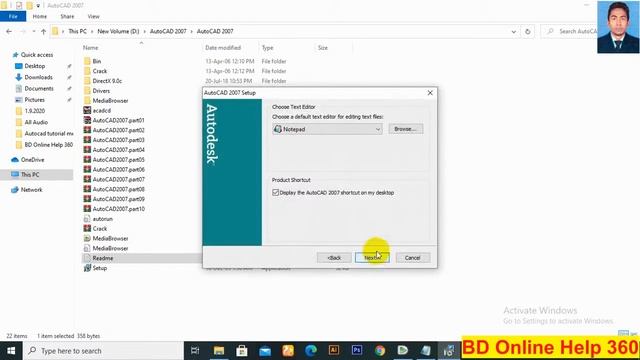Image resolution: width=640 pixels, height=360 pixels.
Task: Sort by Type column header
Action: point(267,48)
